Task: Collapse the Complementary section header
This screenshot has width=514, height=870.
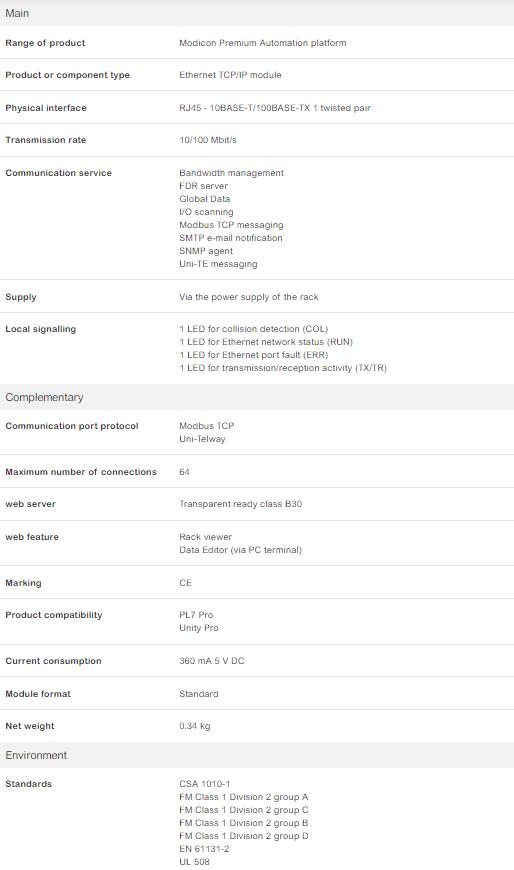Action: (257, 397)
